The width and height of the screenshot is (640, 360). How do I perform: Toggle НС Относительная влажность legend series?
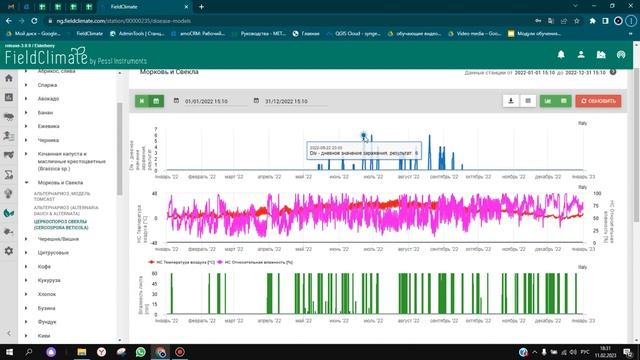click(255, 262)
